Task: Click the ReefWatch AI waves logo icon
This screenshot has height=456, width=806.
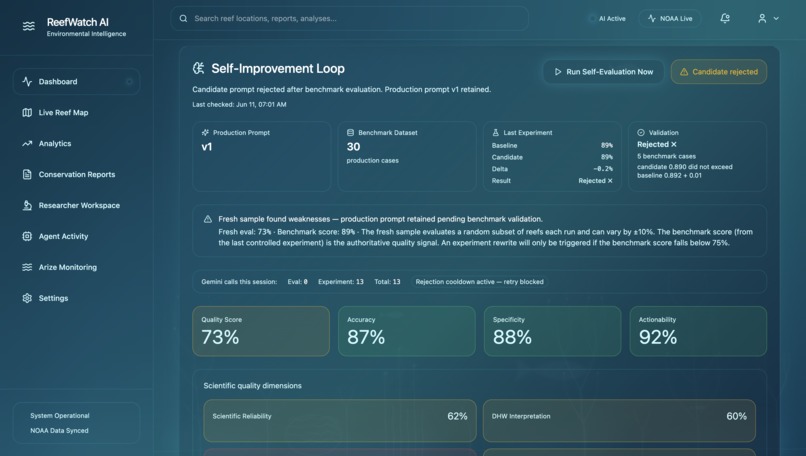Action: coord(29,26)
